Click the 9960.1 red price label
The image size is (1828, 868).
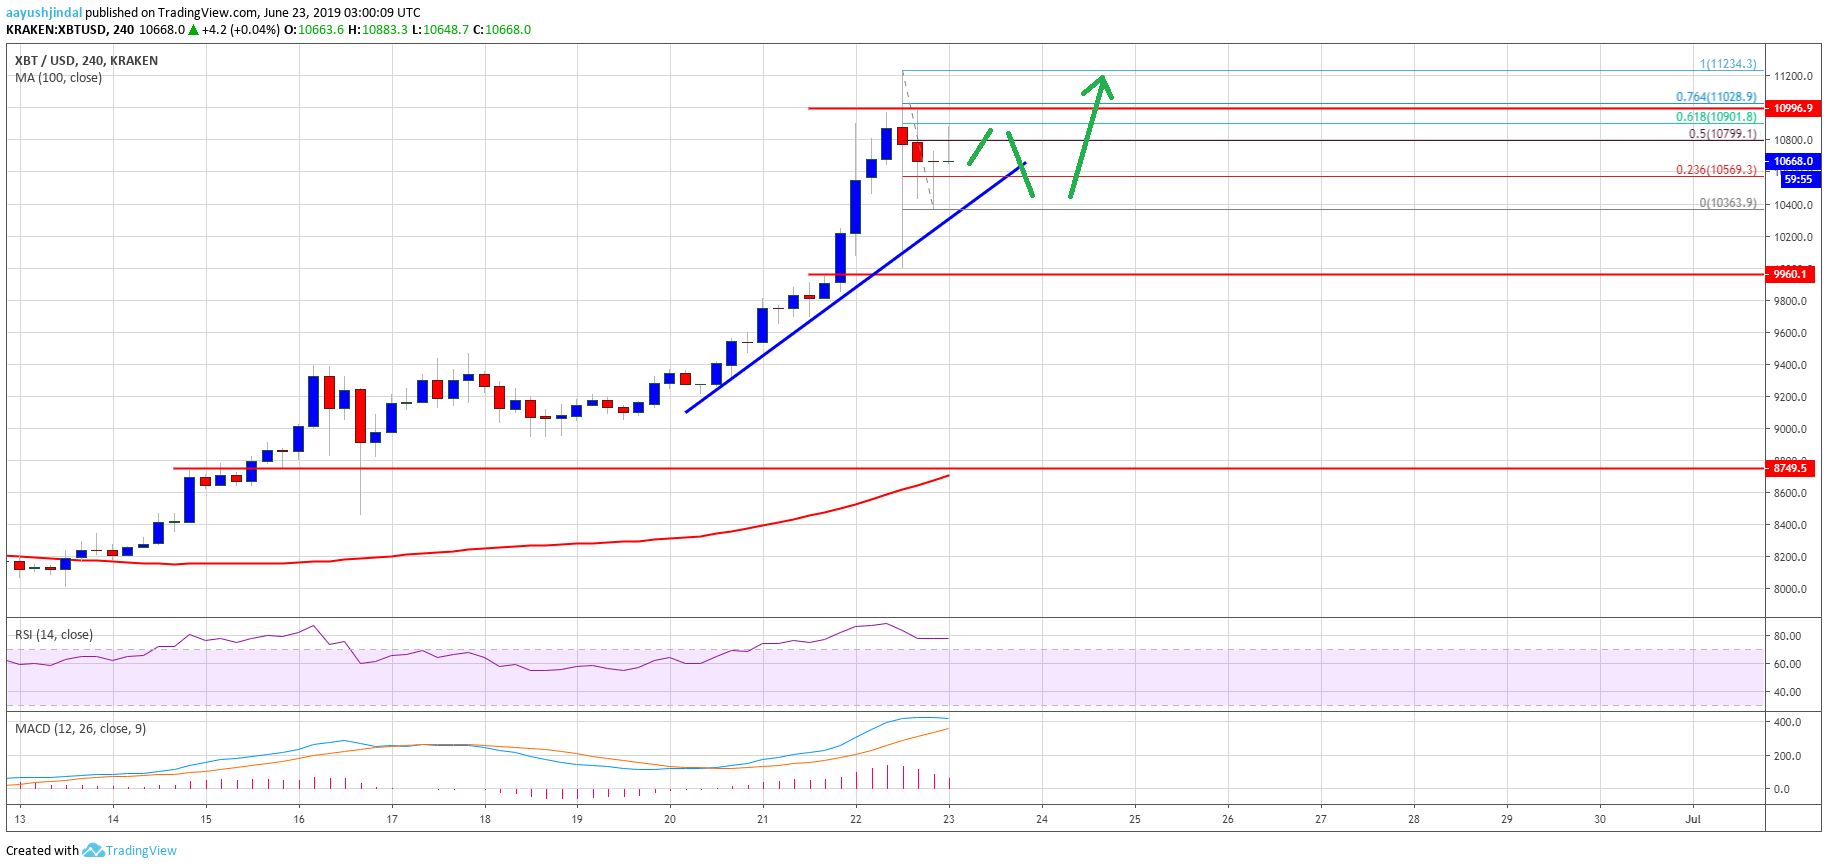point(1790,274)
